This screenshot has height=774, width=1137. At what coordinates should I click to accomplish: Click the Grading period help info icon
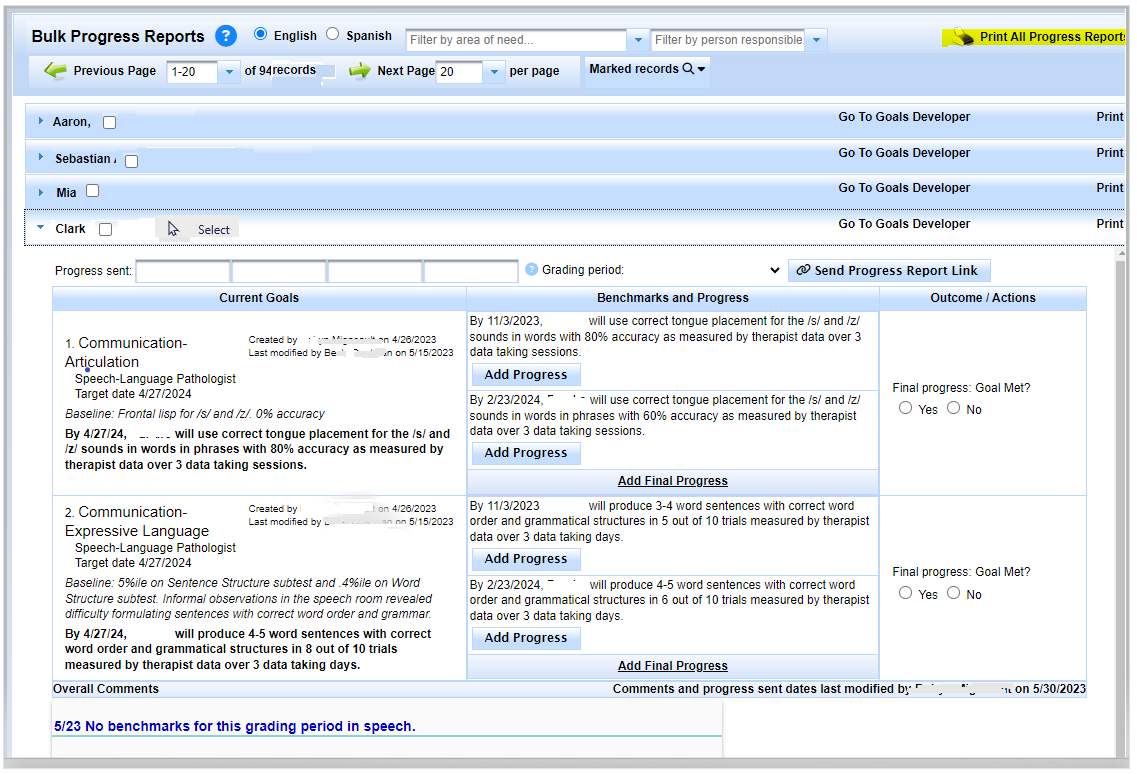[532, 269]
